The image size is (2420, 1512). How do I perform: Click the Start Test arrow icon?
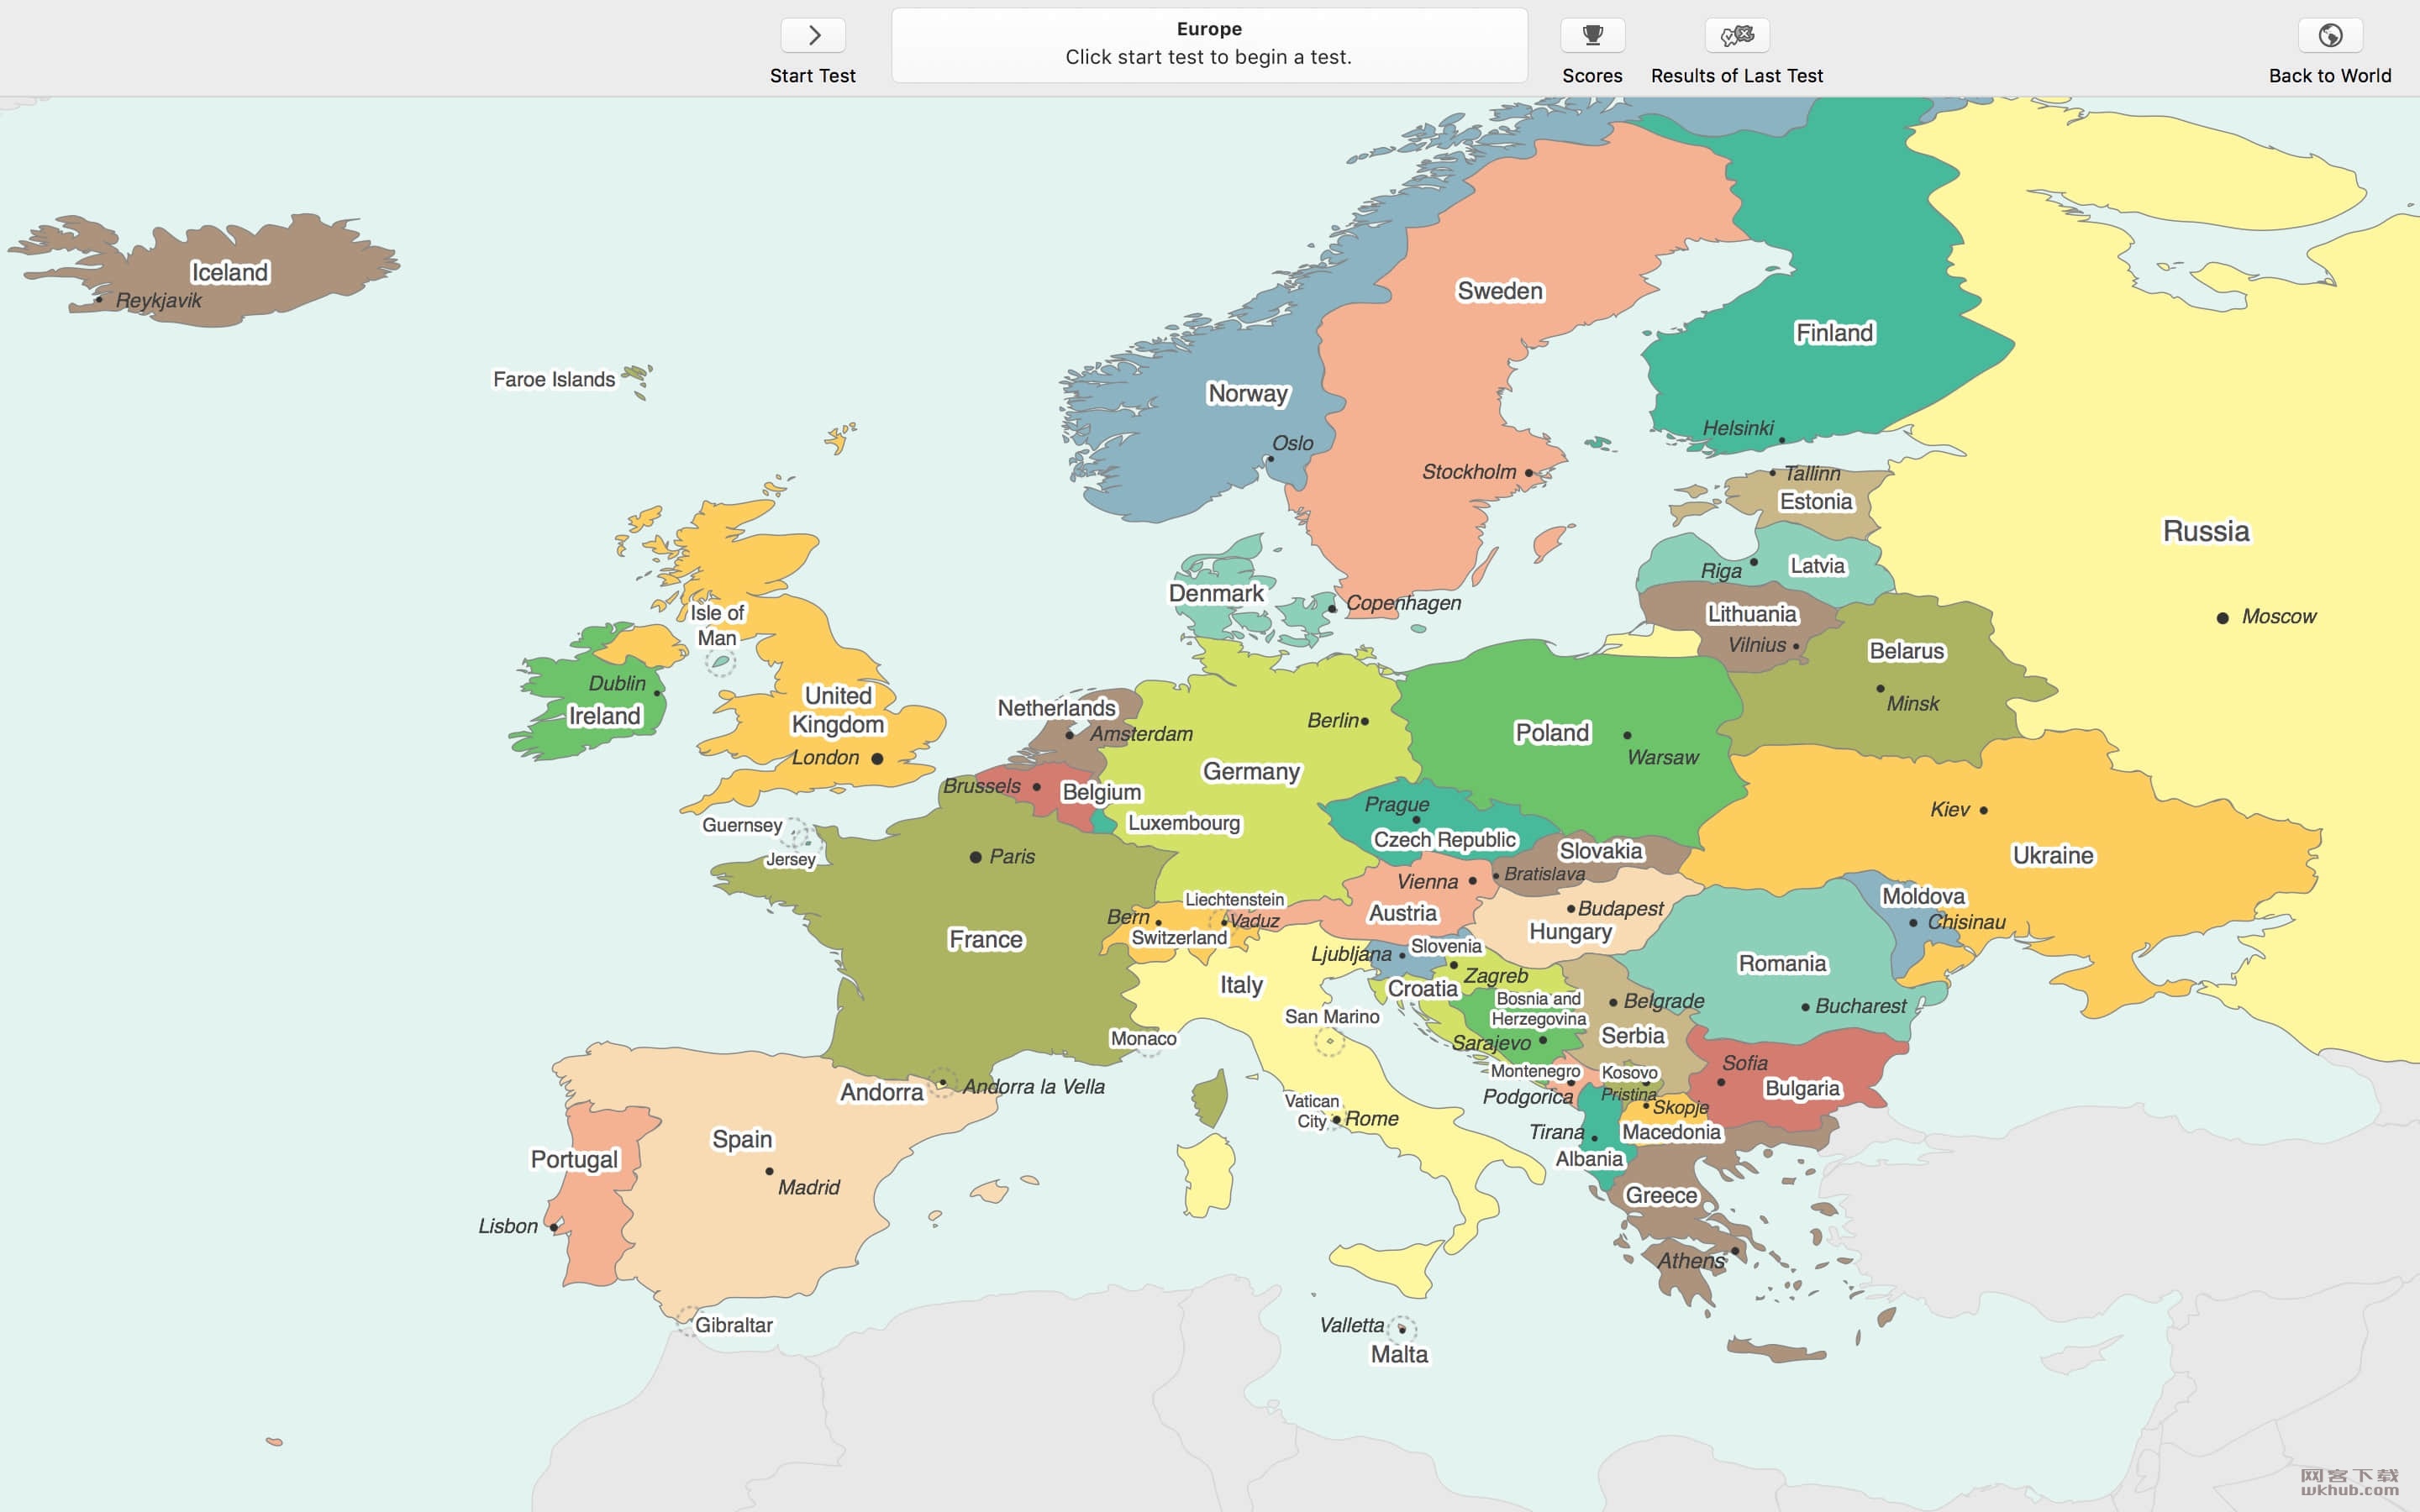813,35
